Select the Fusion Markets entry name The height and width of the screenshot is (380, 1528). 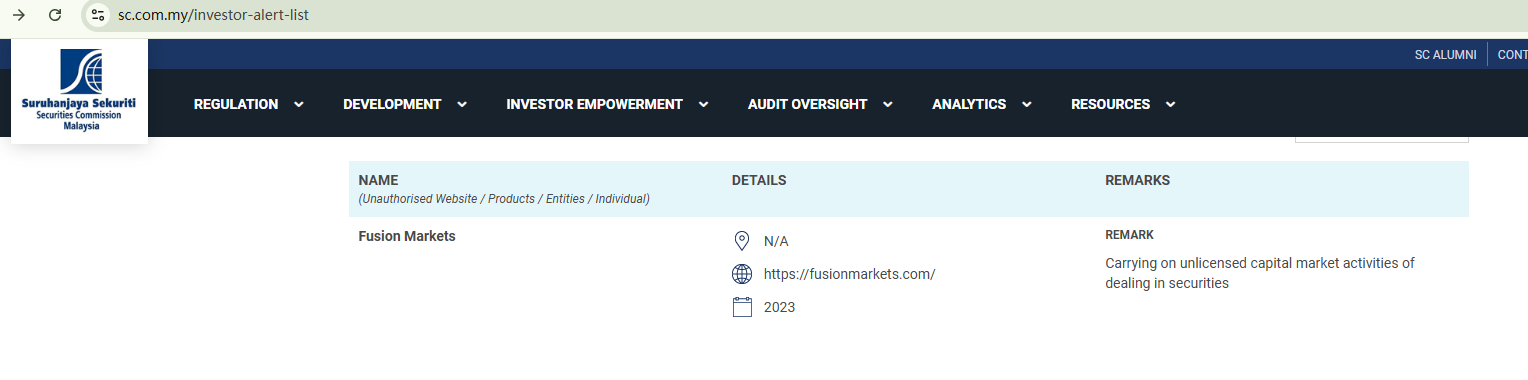click(x=407, y=237)
